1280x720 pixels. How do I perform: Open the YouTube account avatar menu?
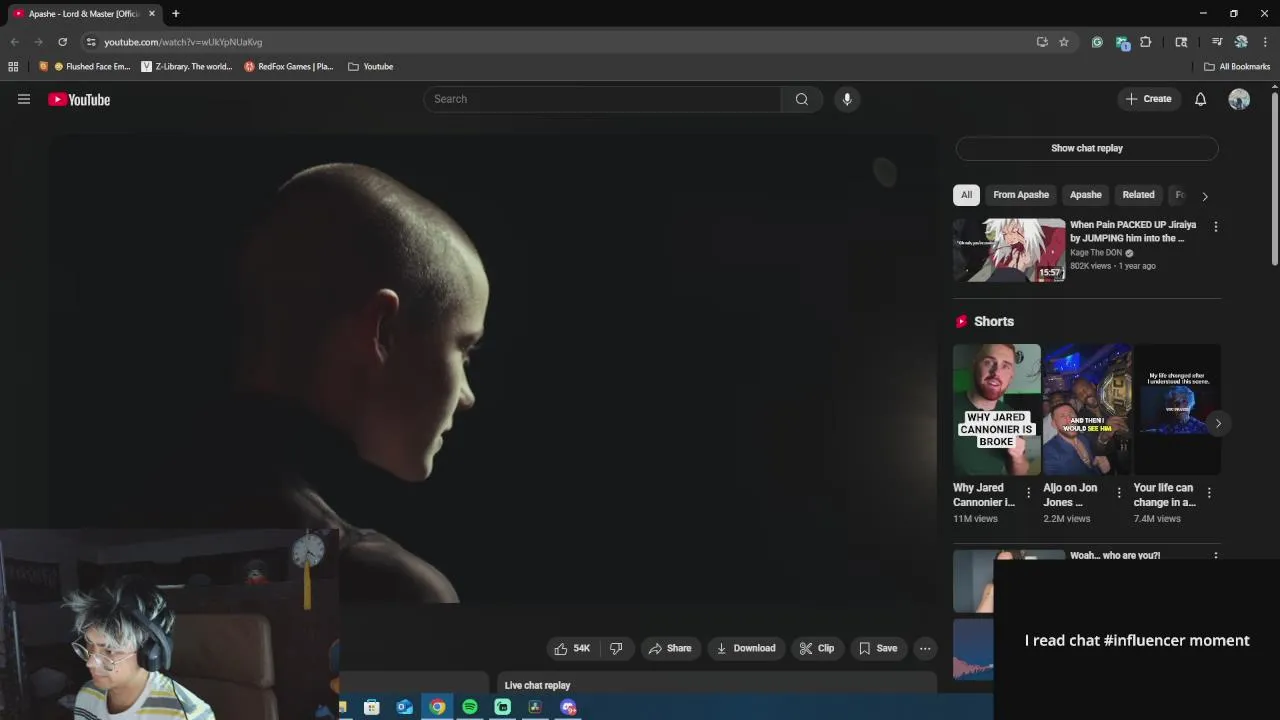point(1239,99)
